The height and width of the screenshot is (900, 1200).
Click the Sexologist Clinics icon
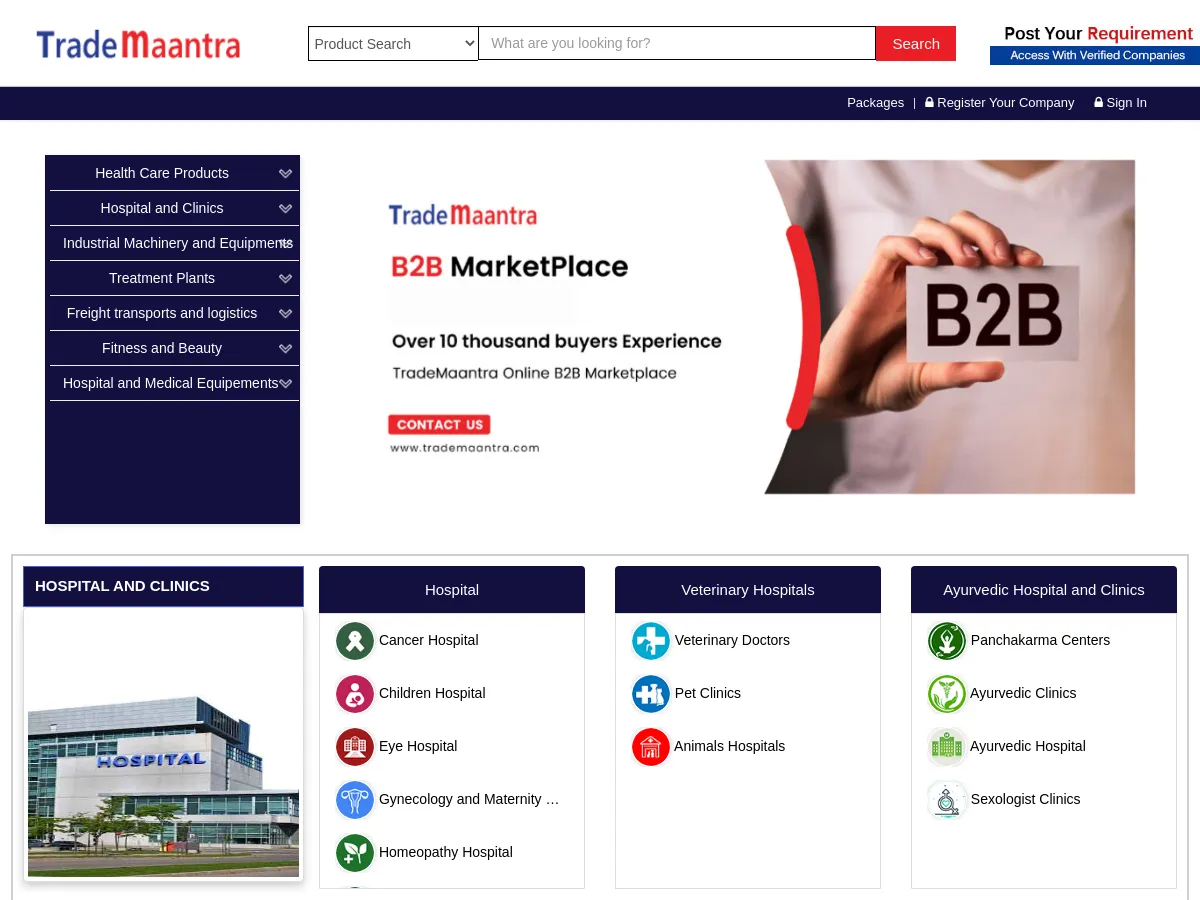click(x=947, y=800)
